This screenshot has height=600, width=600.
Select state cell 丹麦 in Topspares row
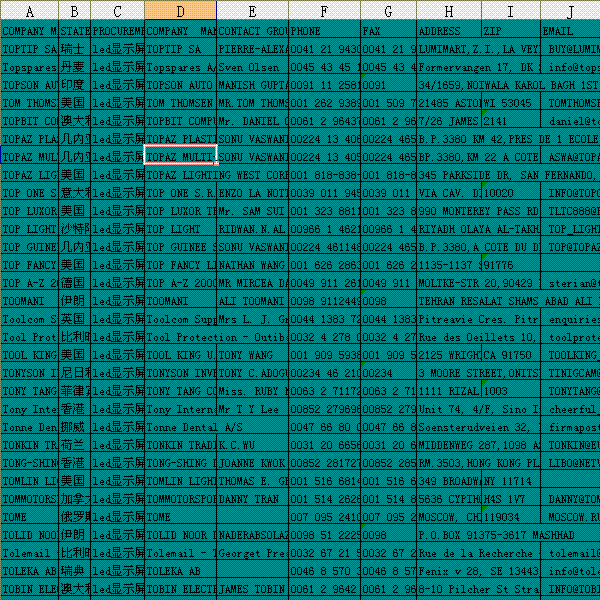pos(75,67)
